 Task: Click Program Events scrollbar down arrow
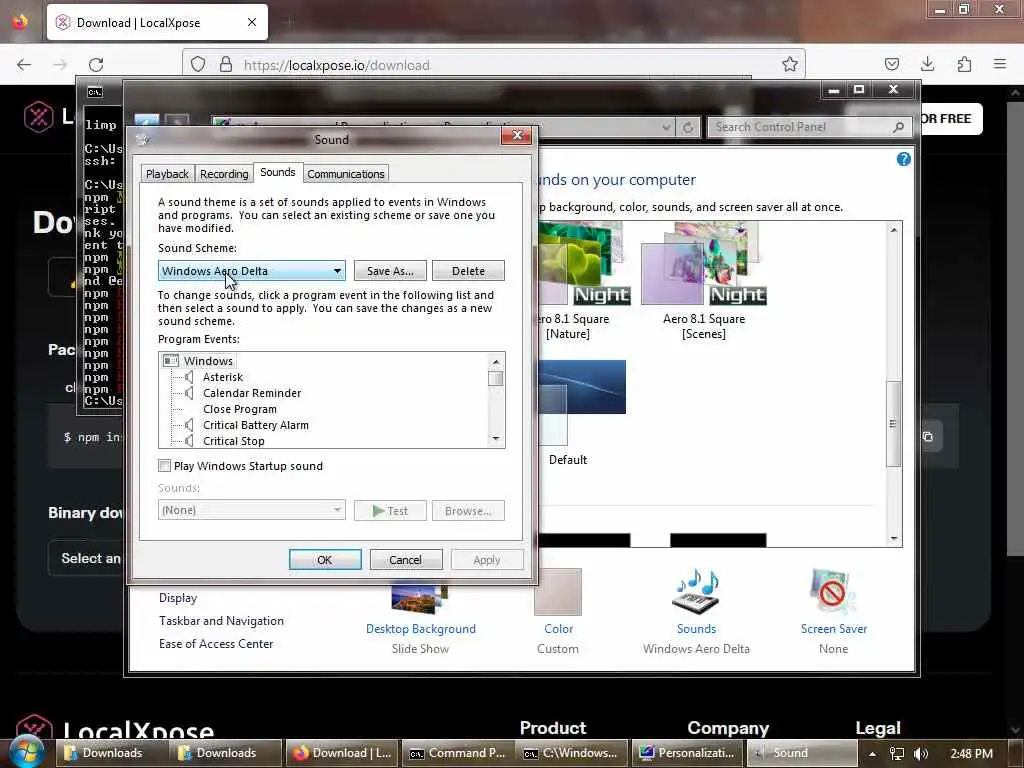[496, 439]
